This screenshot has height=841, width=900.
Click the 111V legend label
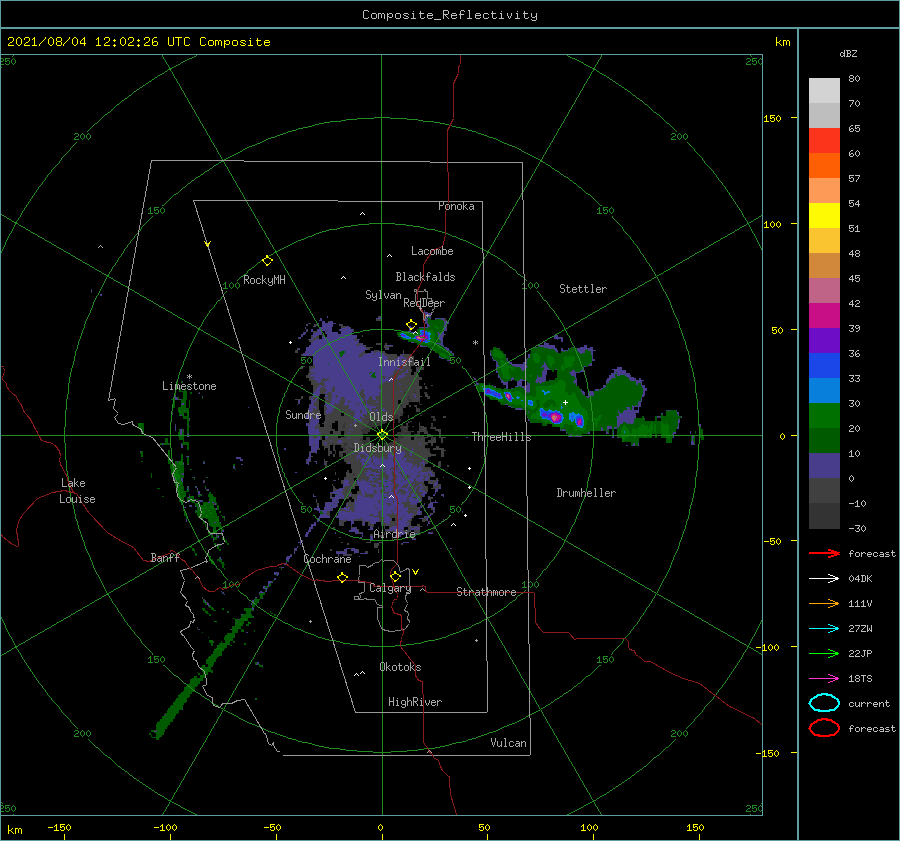coord(860,603)
